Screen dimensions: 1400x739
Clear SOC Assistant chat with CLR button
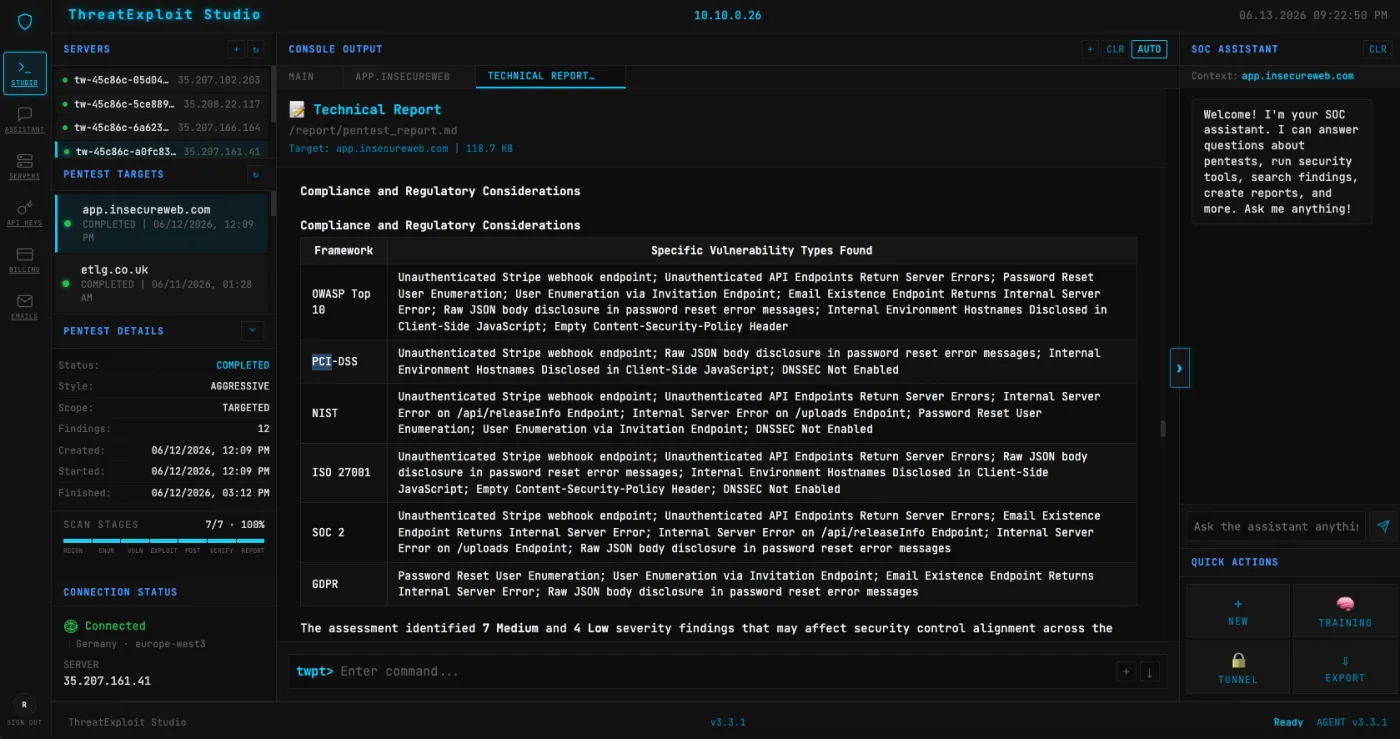pos(1378,49)
